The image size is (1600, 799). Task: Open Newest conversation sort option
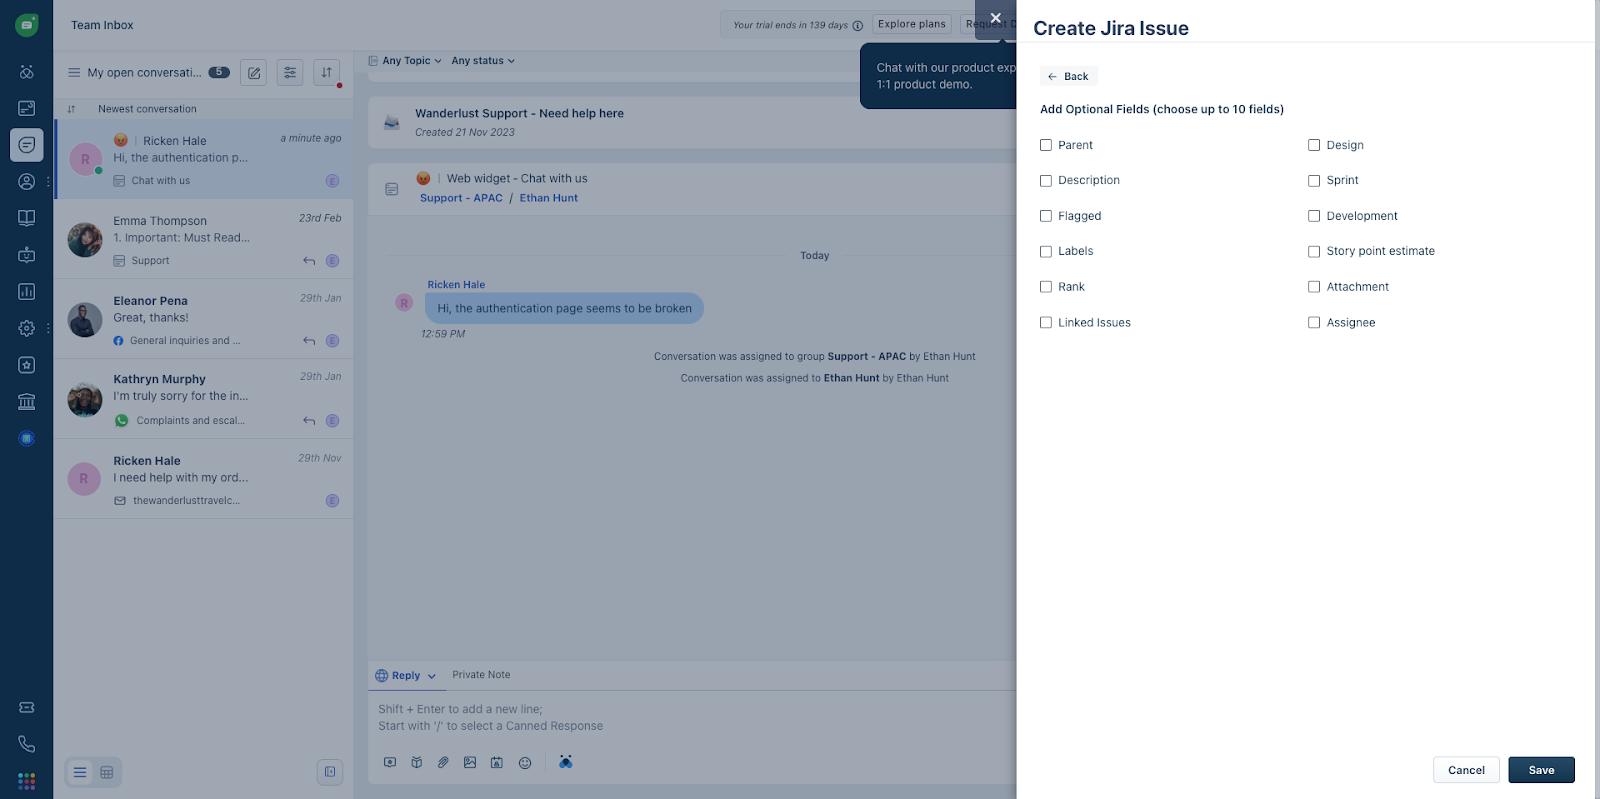(147, 109)
